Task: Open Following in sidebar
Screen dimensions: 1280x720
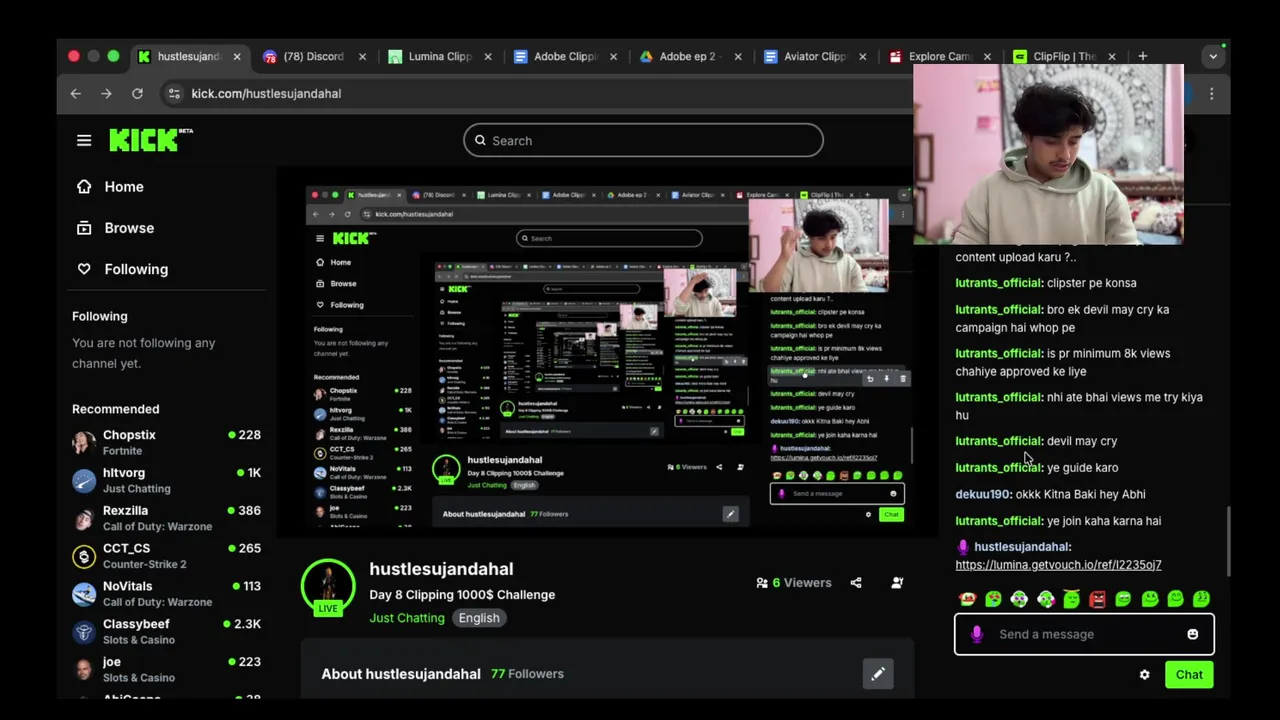Action: [x=122, y=268]
